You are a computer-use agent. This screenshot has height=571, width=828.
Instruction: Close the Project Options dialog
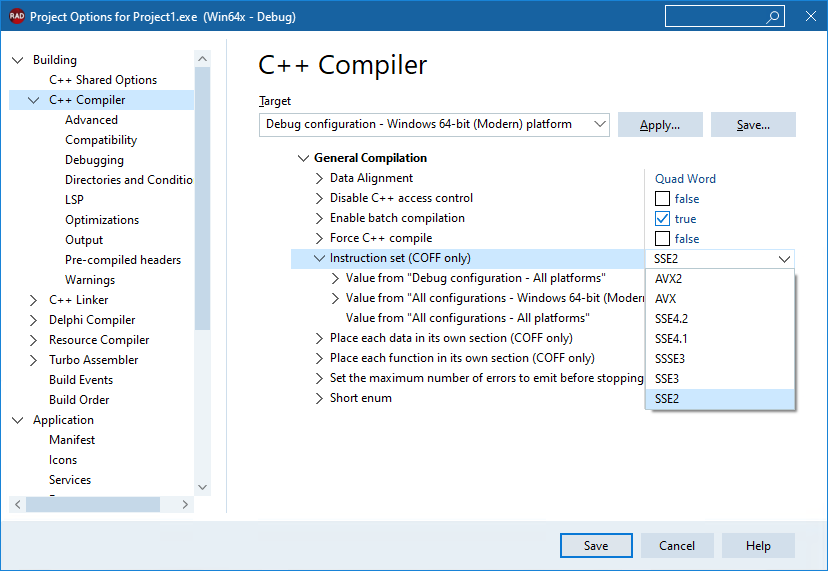(x=811, y=16)
